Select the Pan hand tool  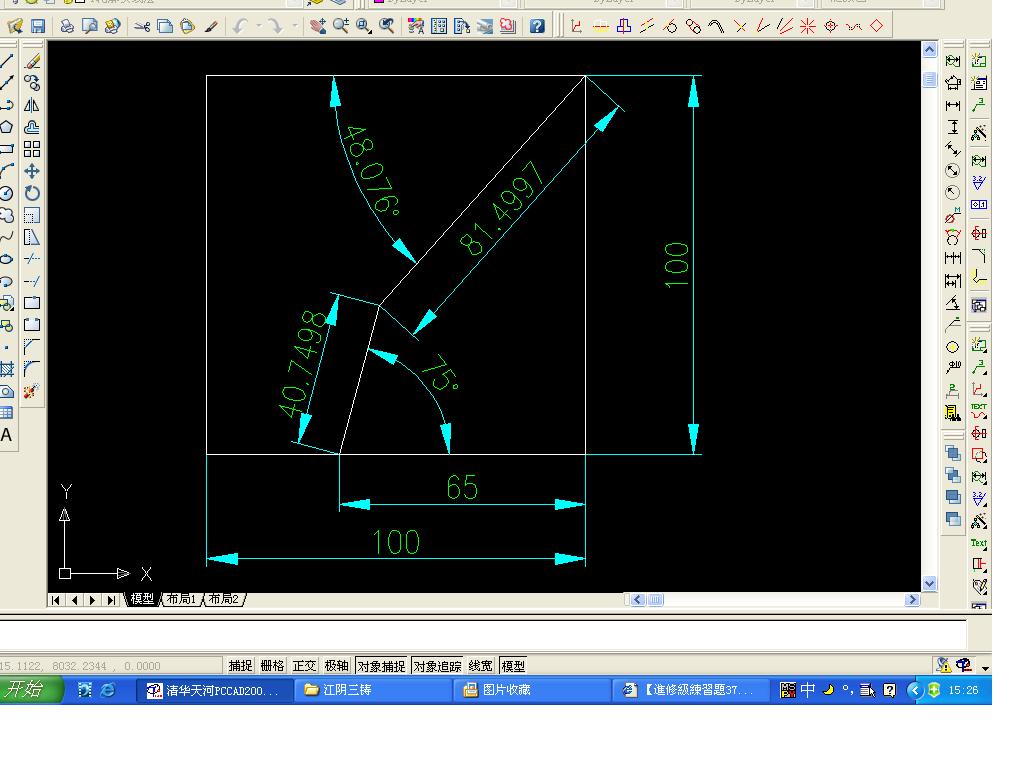[x=318, y=26]
